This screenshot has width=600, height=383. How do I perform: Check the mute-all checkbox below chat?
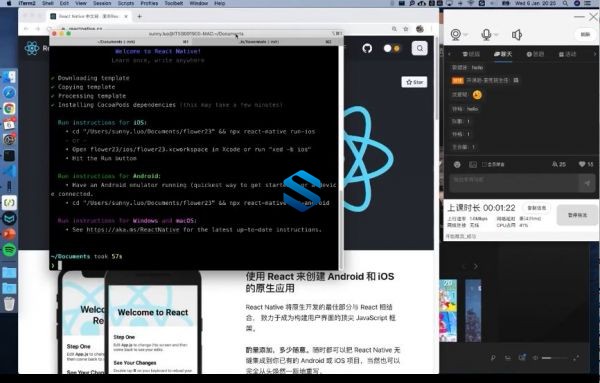(x=484, y=164)
